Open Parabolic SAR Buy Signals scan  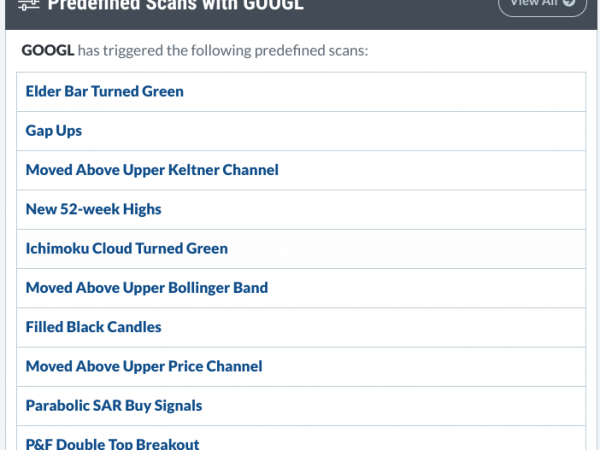[114, 406]
